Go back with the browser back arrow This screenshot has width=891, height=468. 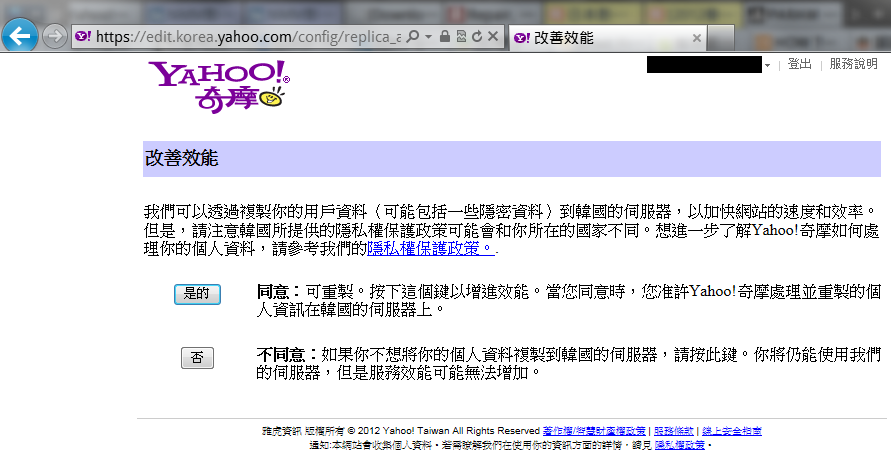tap(19, 36)
